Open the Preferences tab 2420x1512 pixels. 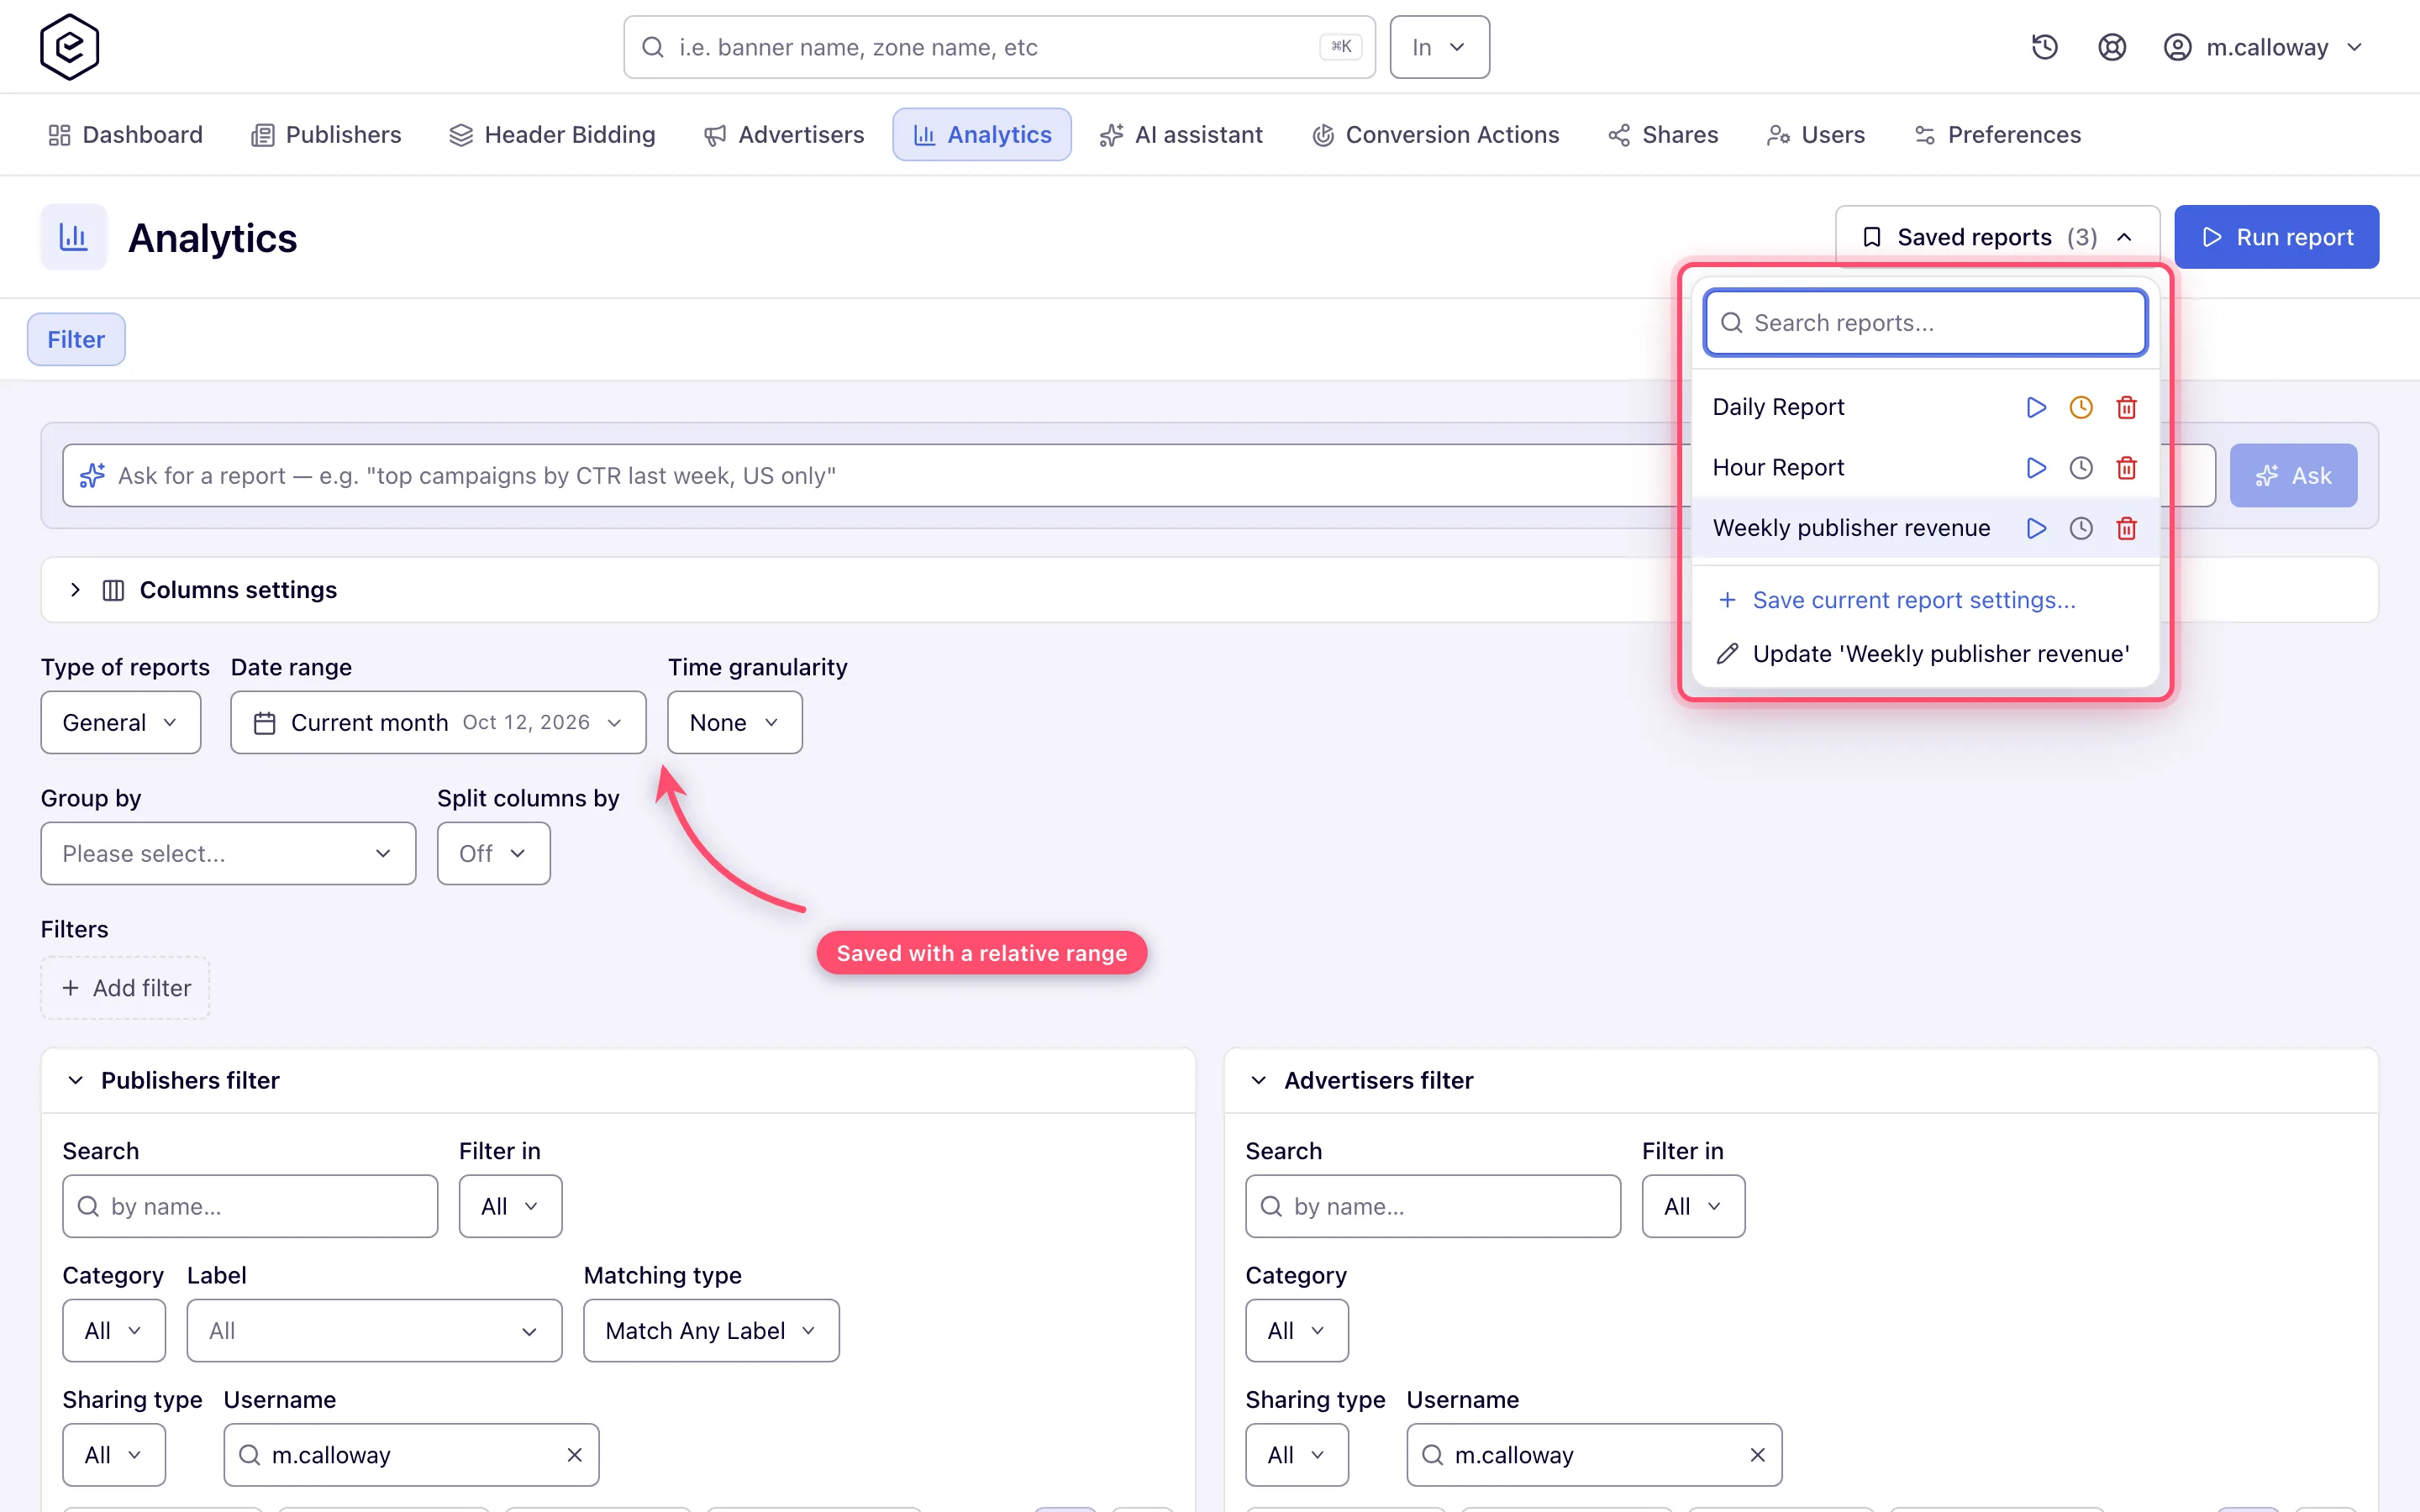[1997, 135]
